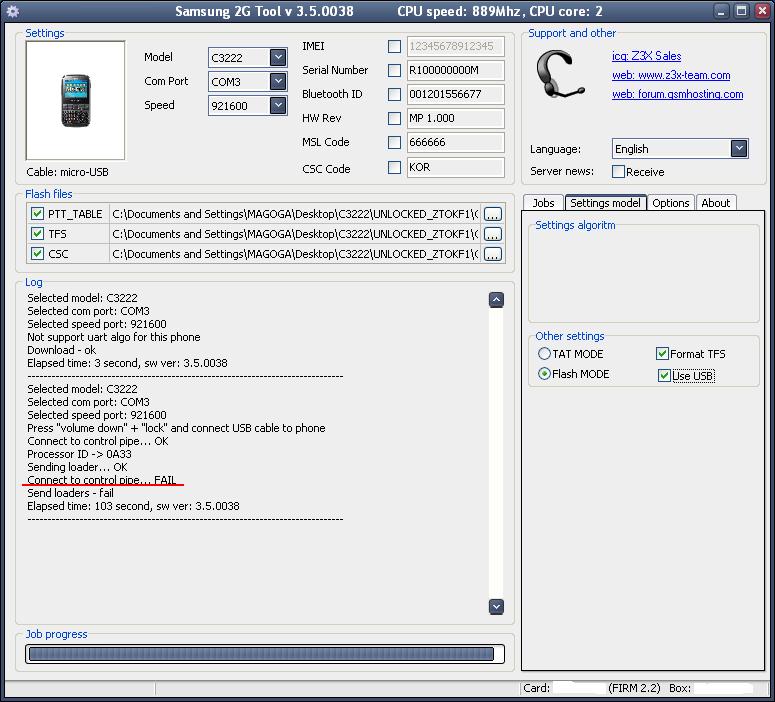Click log line "Not support uart algo for this phone"
The width and height of the screenshot is (775, 702).
(x=114, y=337)
